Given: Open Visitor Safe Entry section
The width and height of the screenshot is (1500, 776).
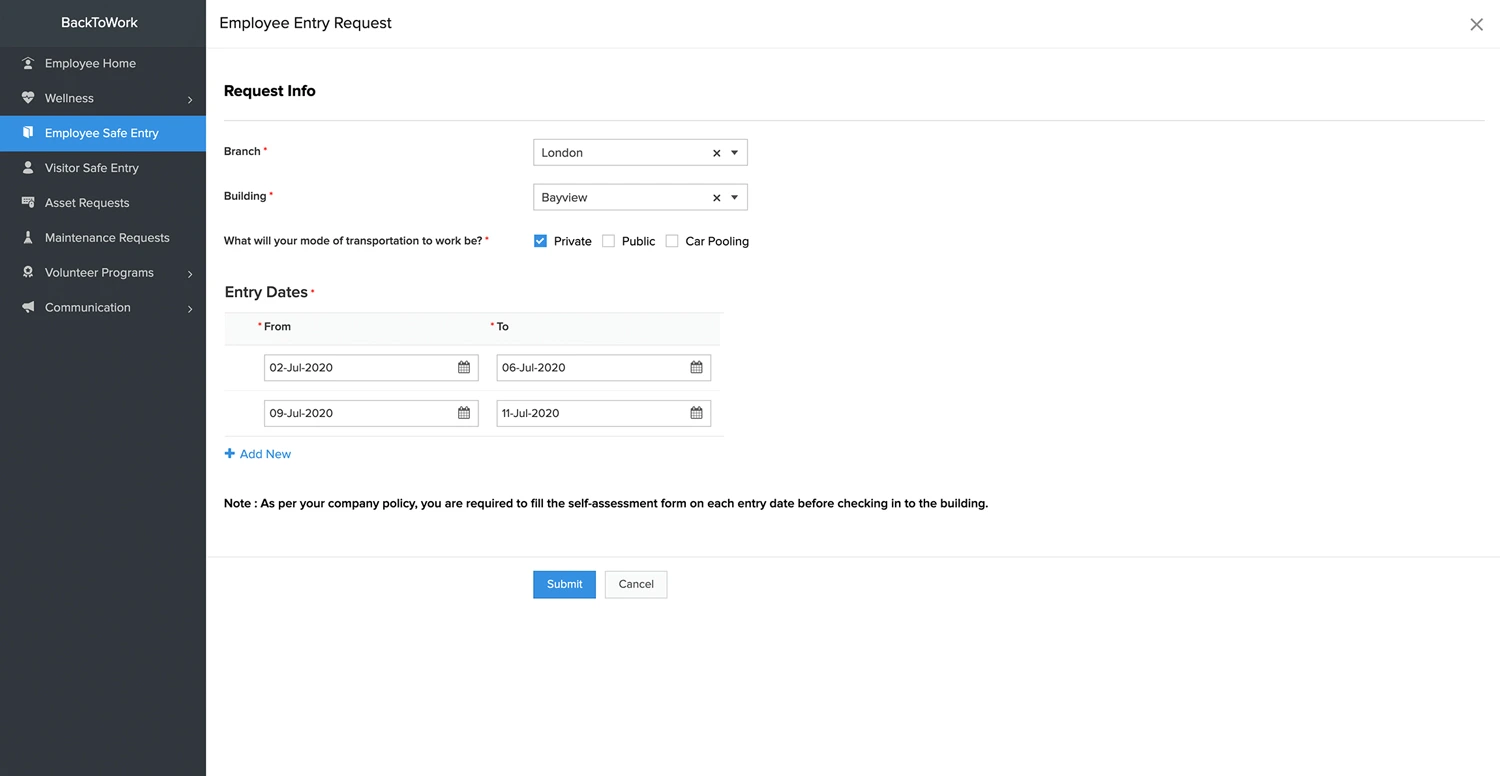Looking at the screenshot, I should (x=91, y=168).
